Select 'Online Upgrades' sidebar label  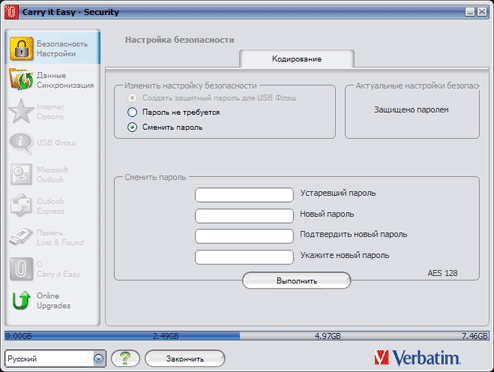click(53, 301)
